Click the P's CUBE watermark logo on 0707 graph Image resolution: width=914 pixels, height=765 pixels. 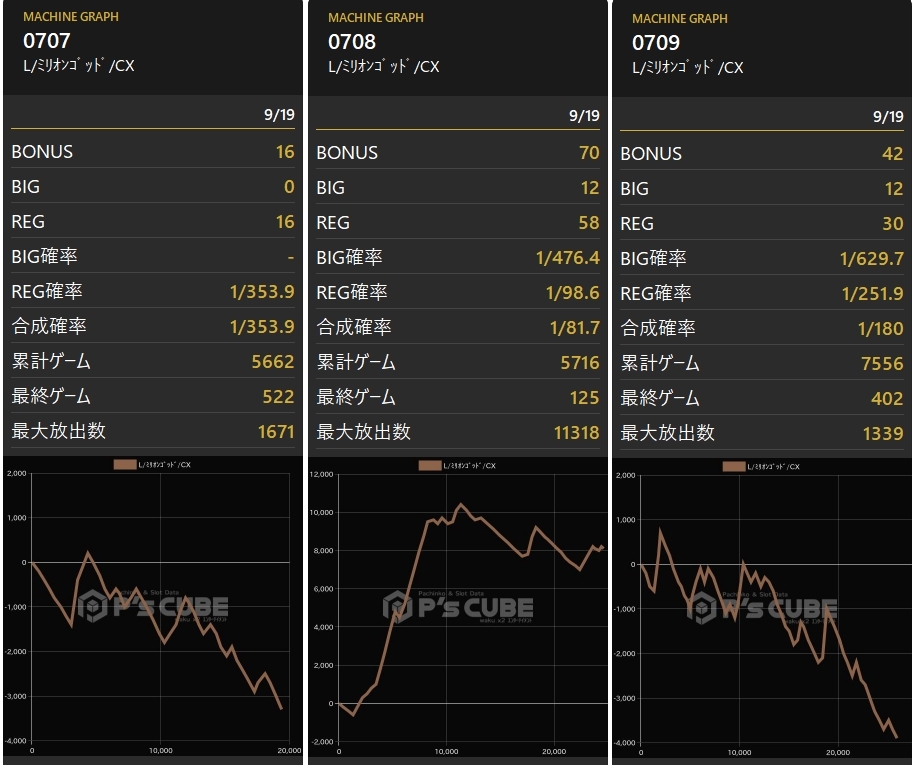[x=153, y=606]
